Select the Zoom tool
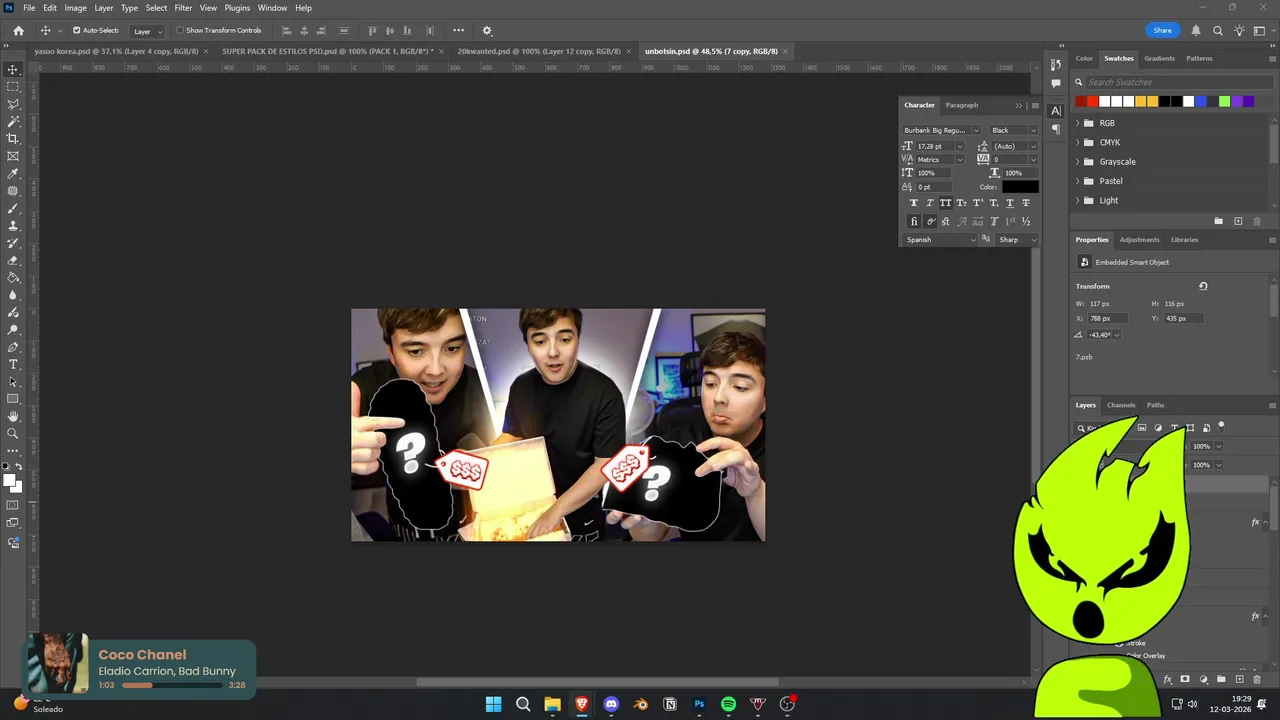 [13, 434]
